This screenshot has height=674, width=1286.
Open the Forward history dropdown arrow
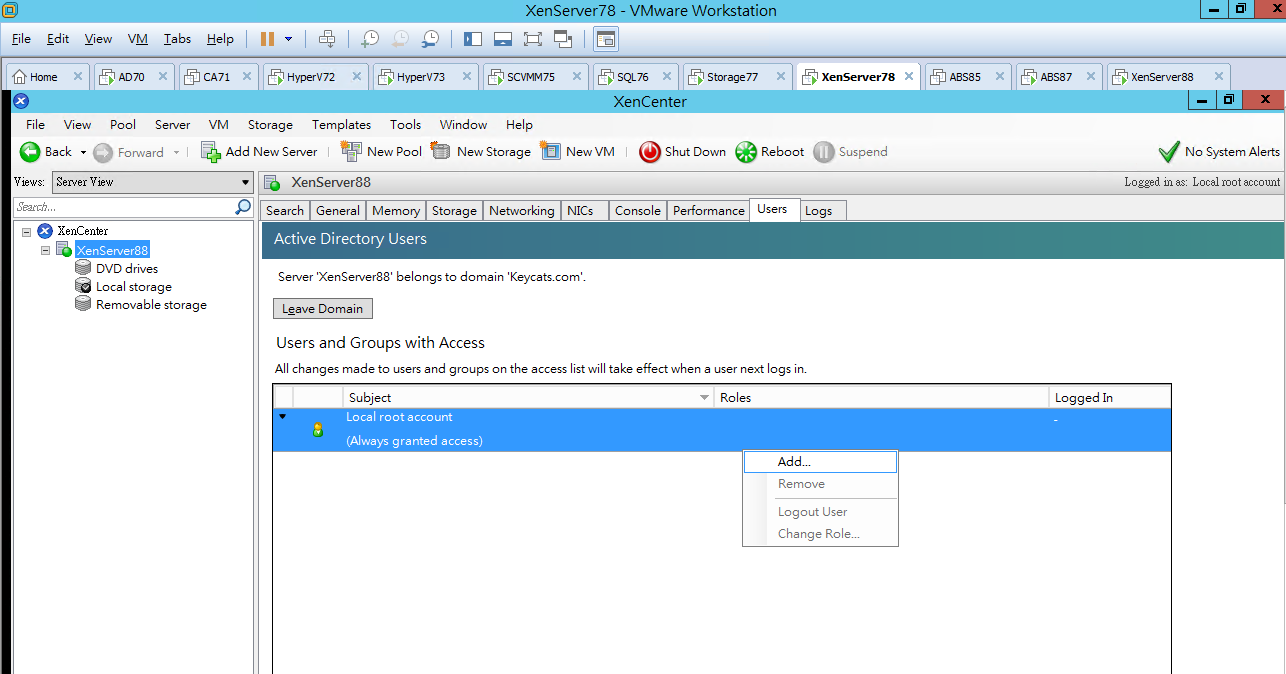[x=177, y=152]
